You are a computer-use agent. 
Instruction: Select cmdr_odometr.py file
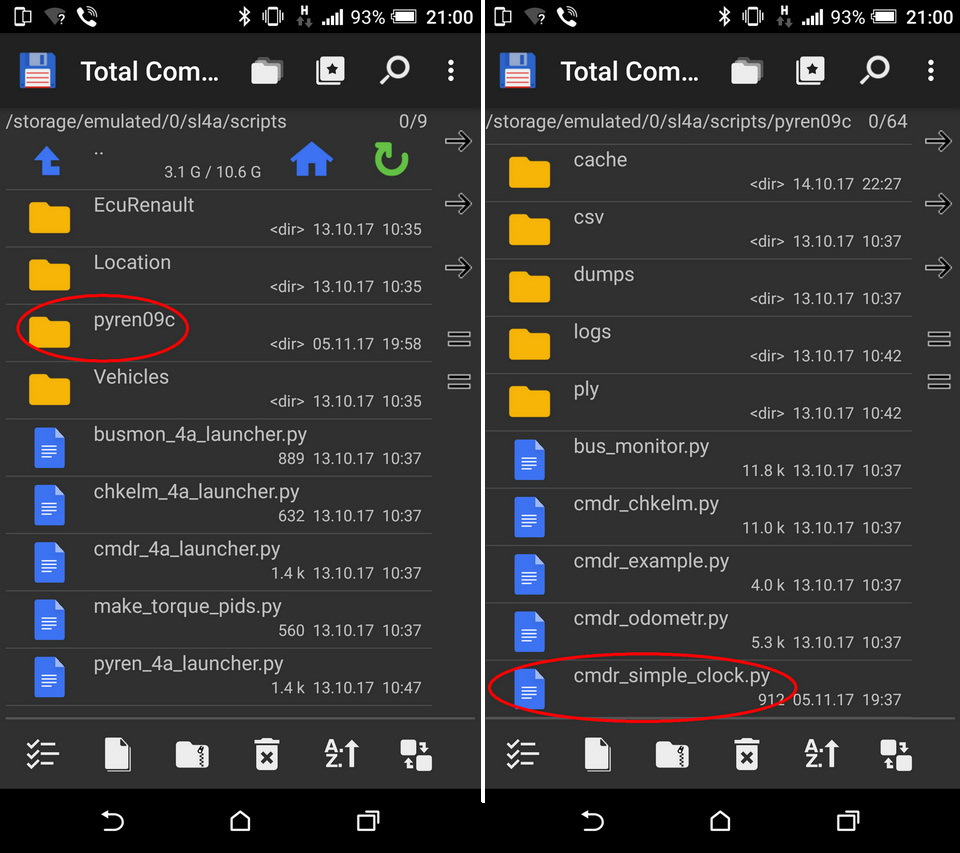(x=699, y=631)
